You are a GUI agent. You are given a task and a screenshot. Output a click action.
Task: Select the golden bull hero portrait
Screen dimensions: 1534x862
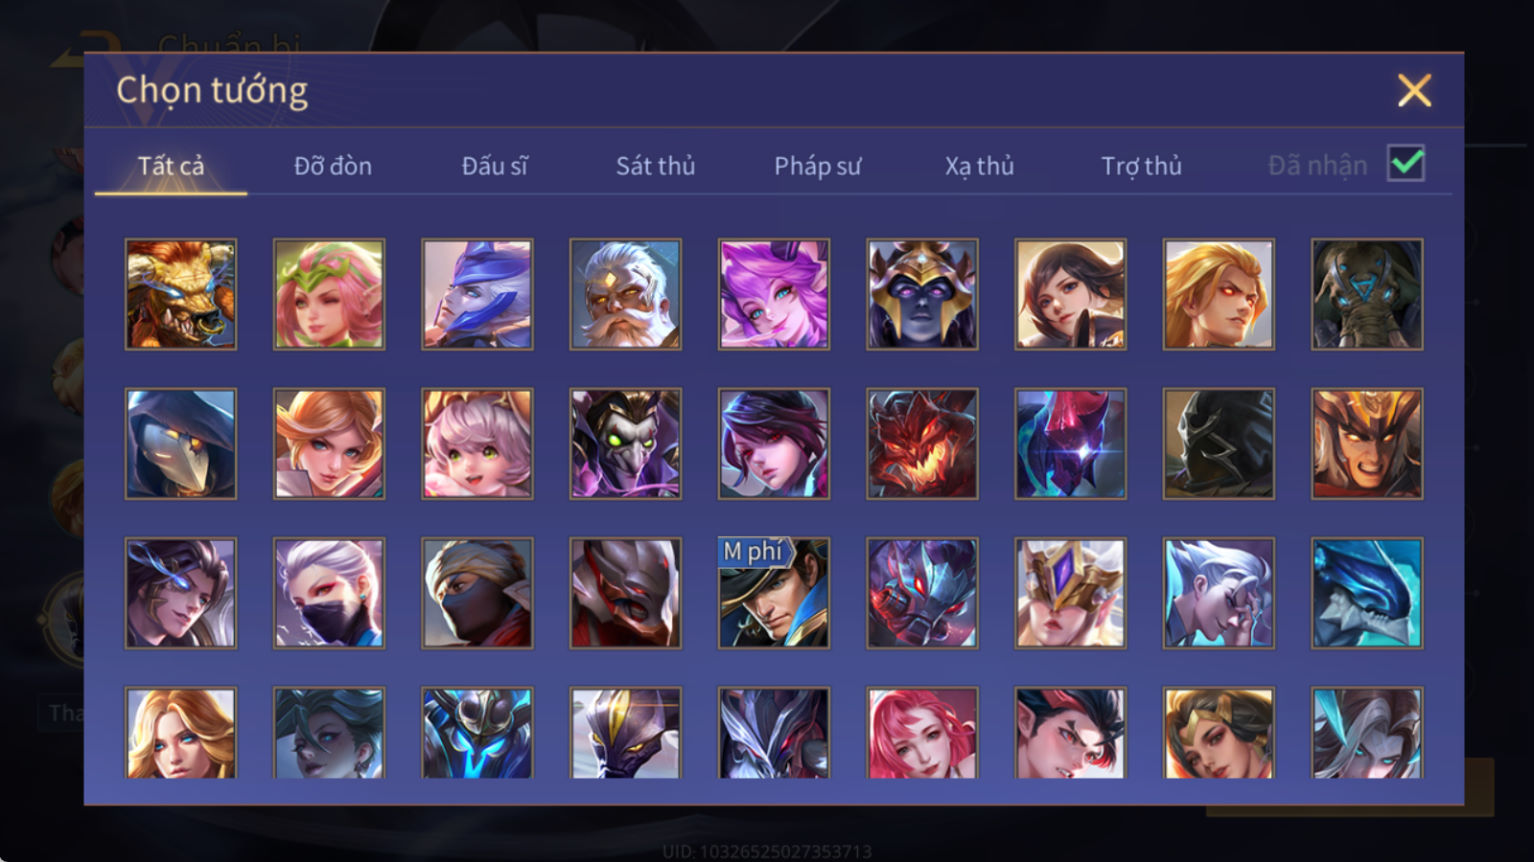point(181,294)
